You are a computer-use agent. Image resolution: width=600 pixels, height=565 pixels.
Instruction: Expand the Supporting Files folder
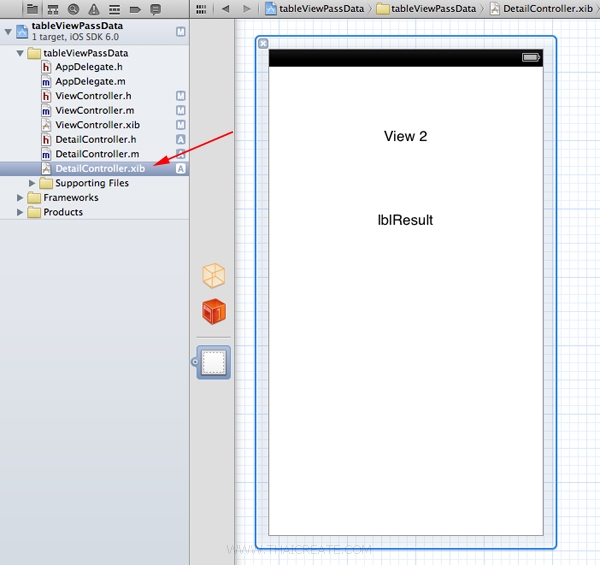[x=32, y=183]
